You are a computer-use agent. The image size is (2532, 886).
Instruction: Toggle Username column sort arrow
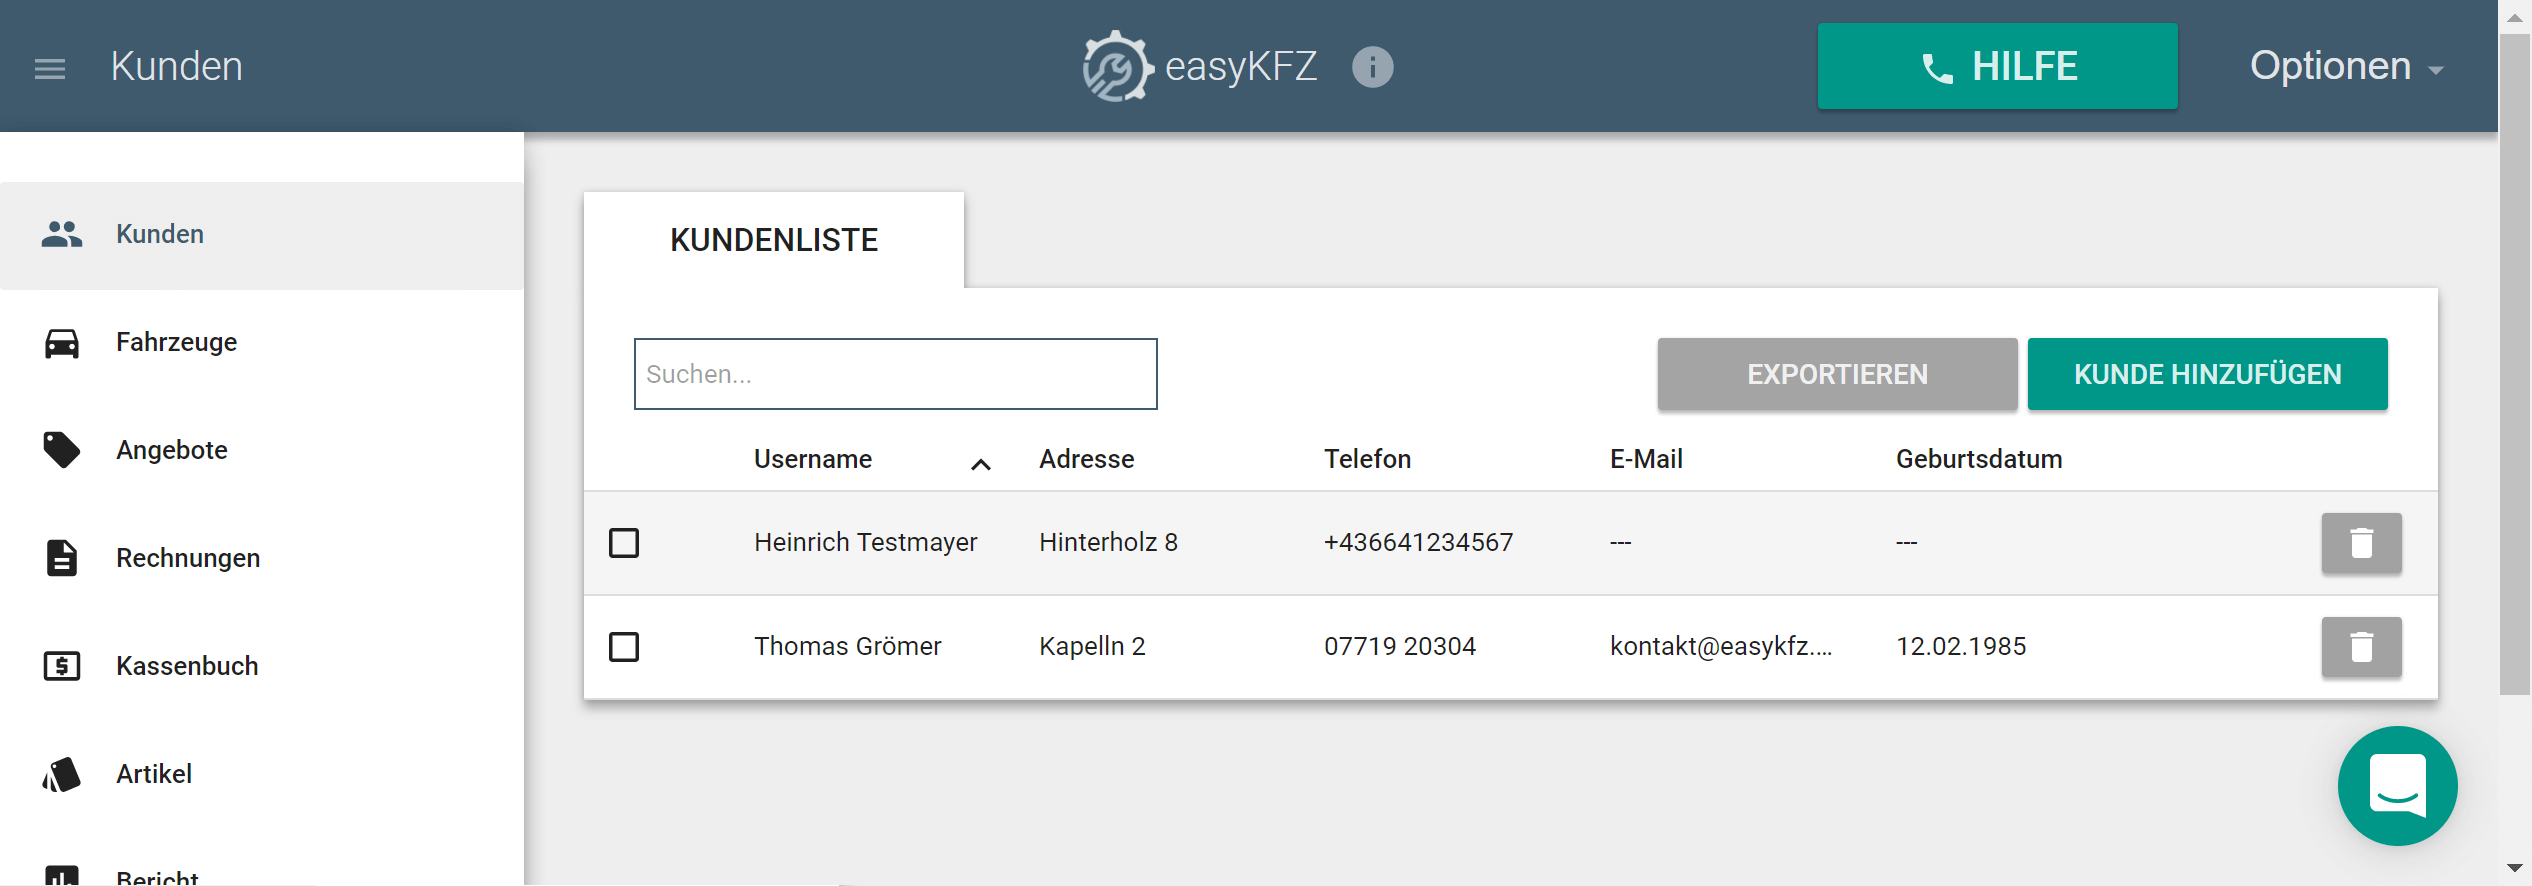coord(981,464)
